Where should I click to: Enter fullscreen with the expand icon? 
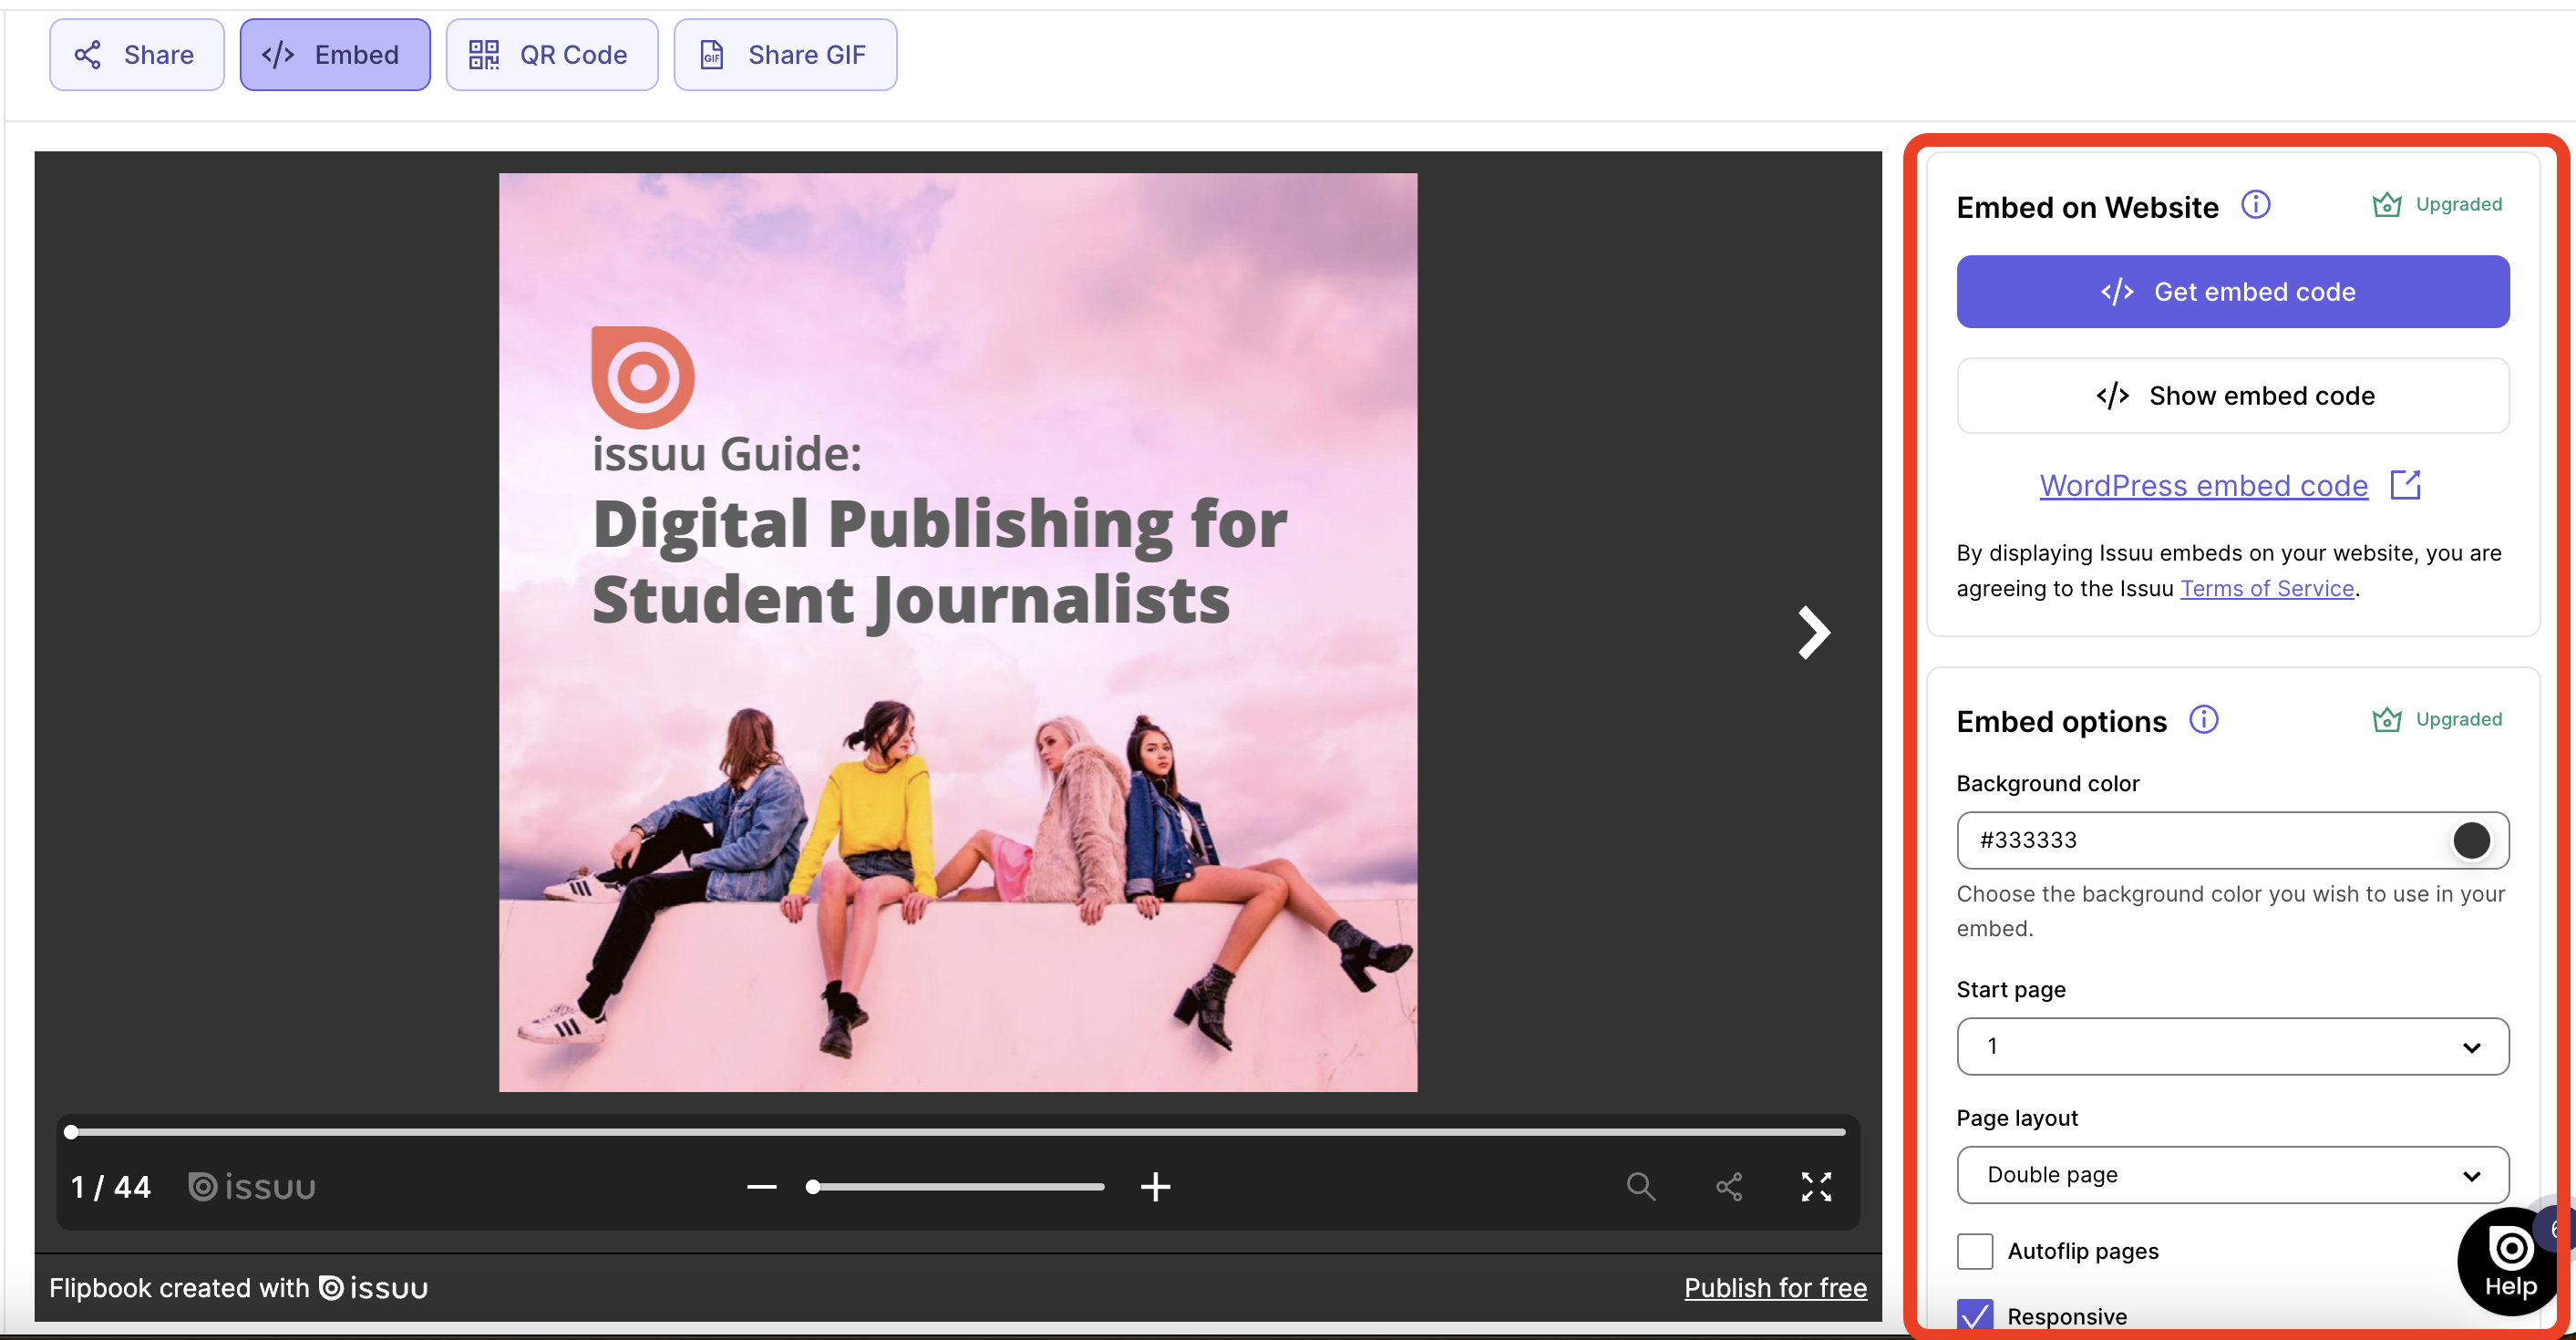coord(1816,1186)
